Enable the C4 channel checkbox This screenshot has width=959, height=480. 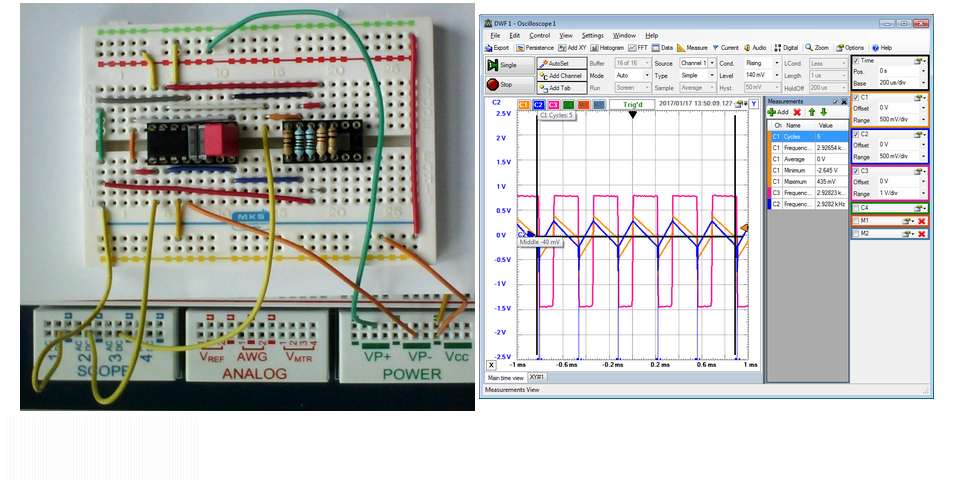[x=856, y=207]
